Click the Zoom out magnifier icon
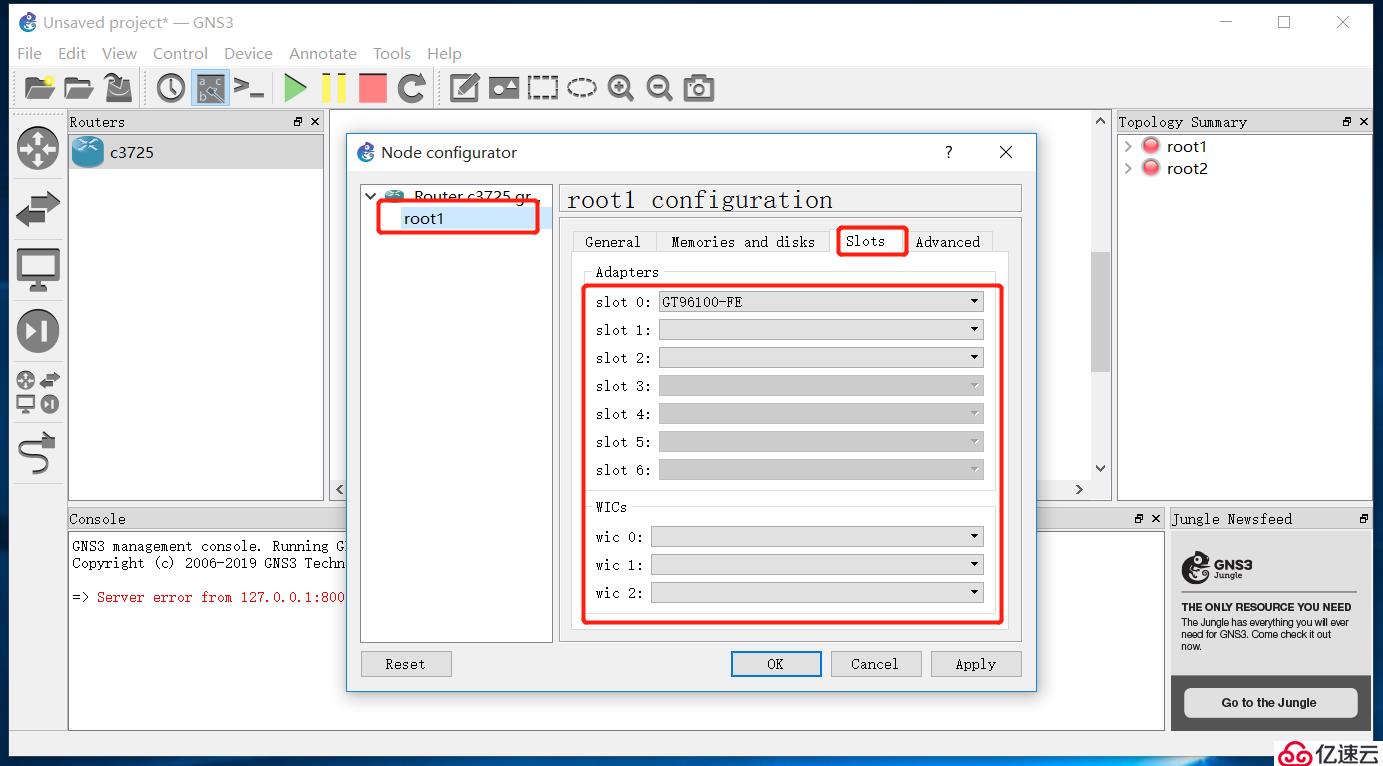This screenshot has height=766, width=1383. [x=660, y=88]
